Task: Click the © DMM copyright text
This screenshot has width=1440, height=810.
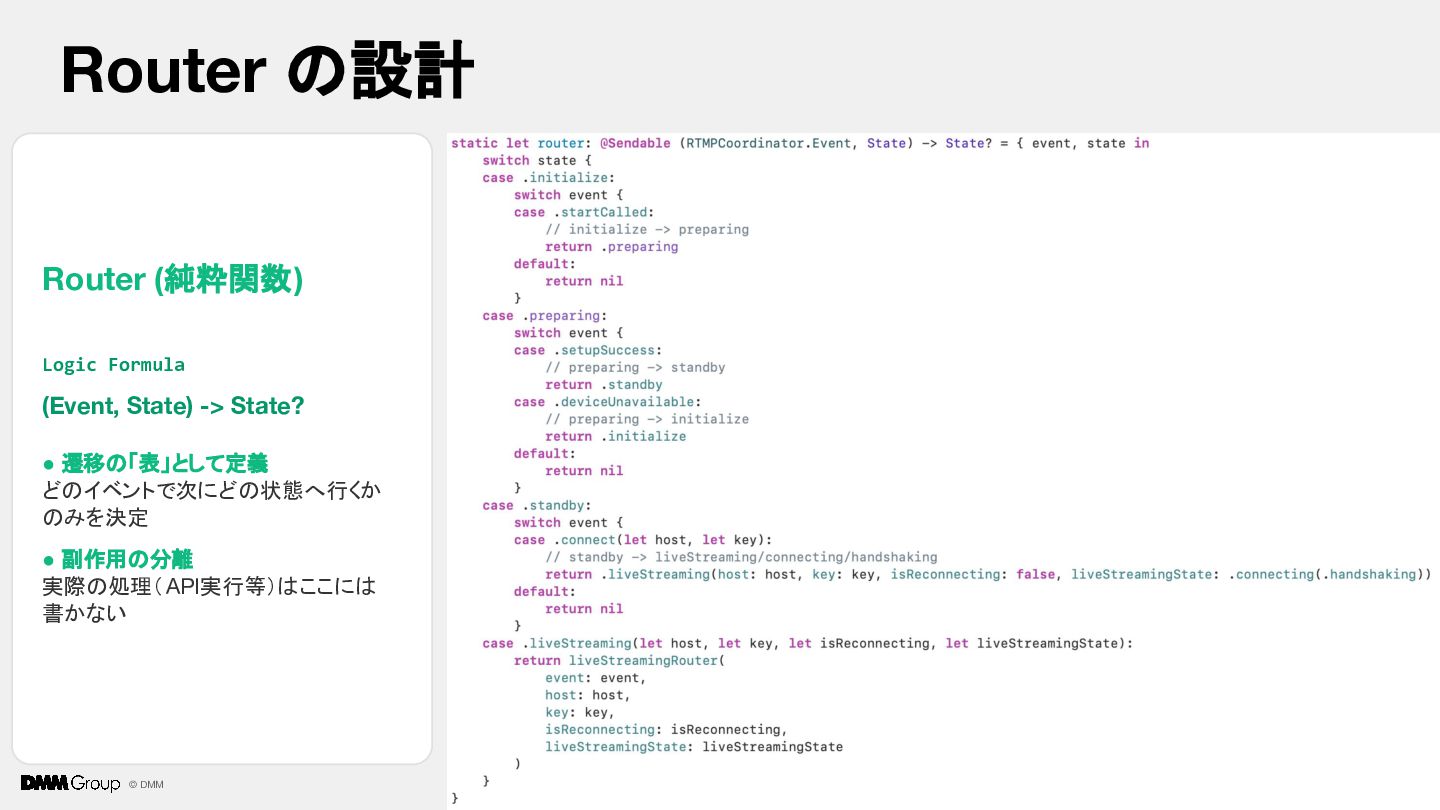Action: coord(146,784)
